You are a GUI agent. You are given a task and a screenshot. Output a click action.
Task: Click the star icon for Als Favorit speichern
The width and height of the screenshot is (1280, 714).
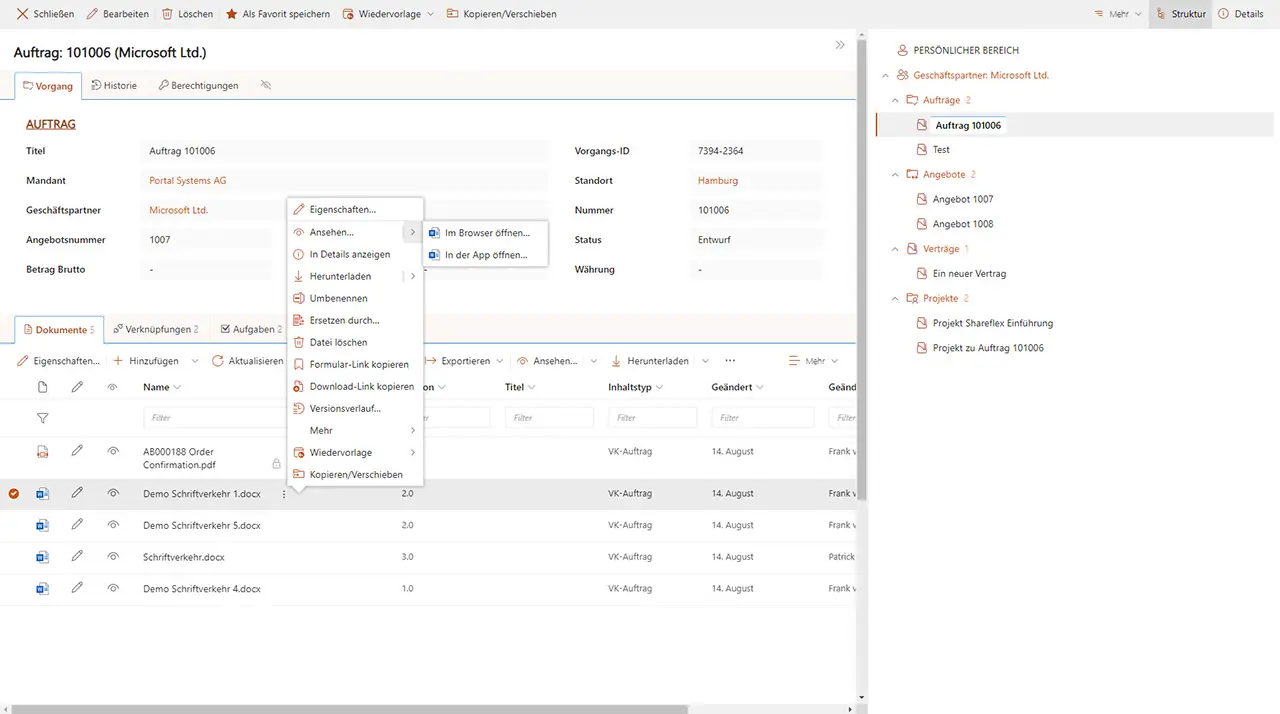click(x=231, y=14)
